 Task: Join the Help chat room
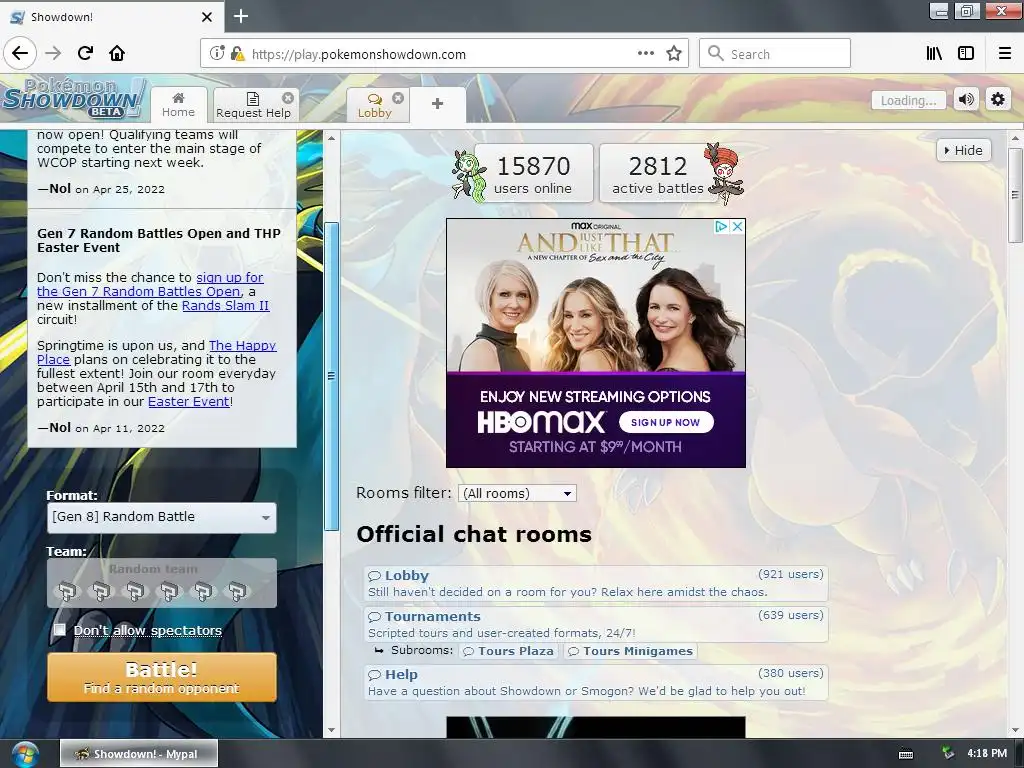[596, 682]
